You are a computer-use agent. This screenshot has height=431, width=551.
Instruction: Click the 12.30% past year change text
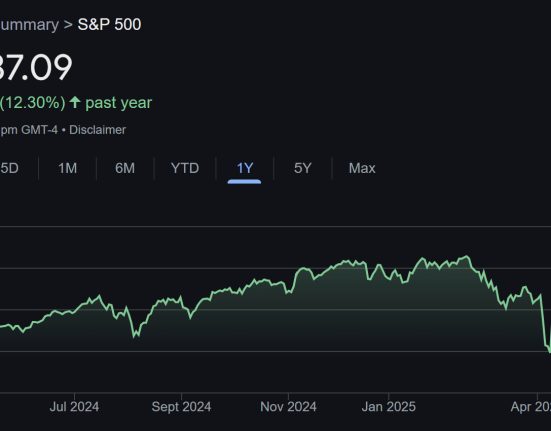76,103
